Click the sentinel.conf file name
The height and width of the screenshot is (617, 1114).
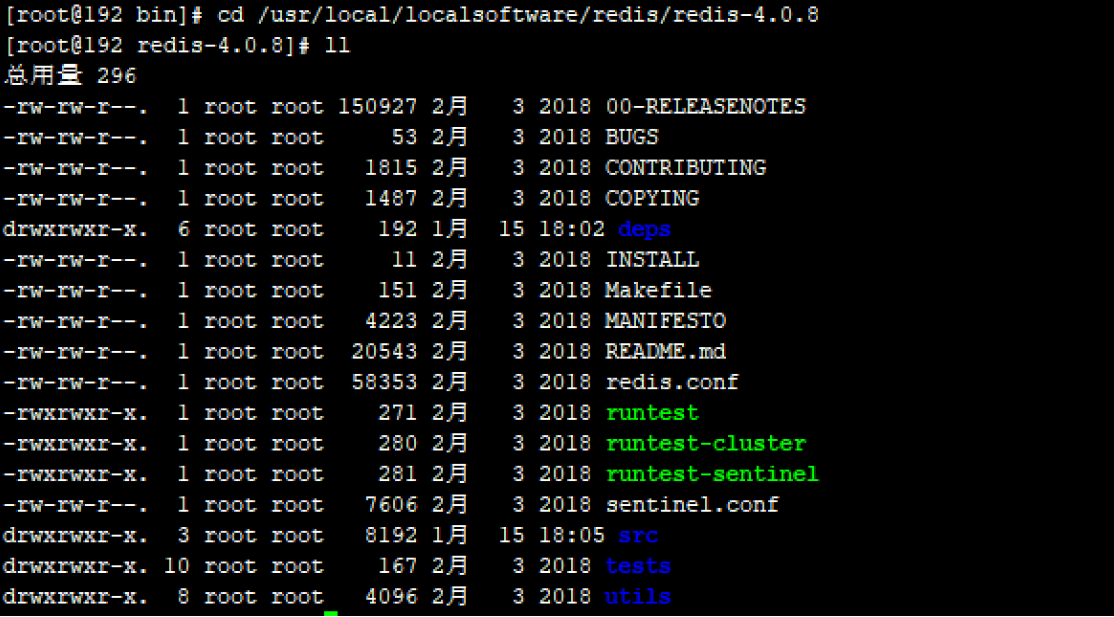pos(692,505)
